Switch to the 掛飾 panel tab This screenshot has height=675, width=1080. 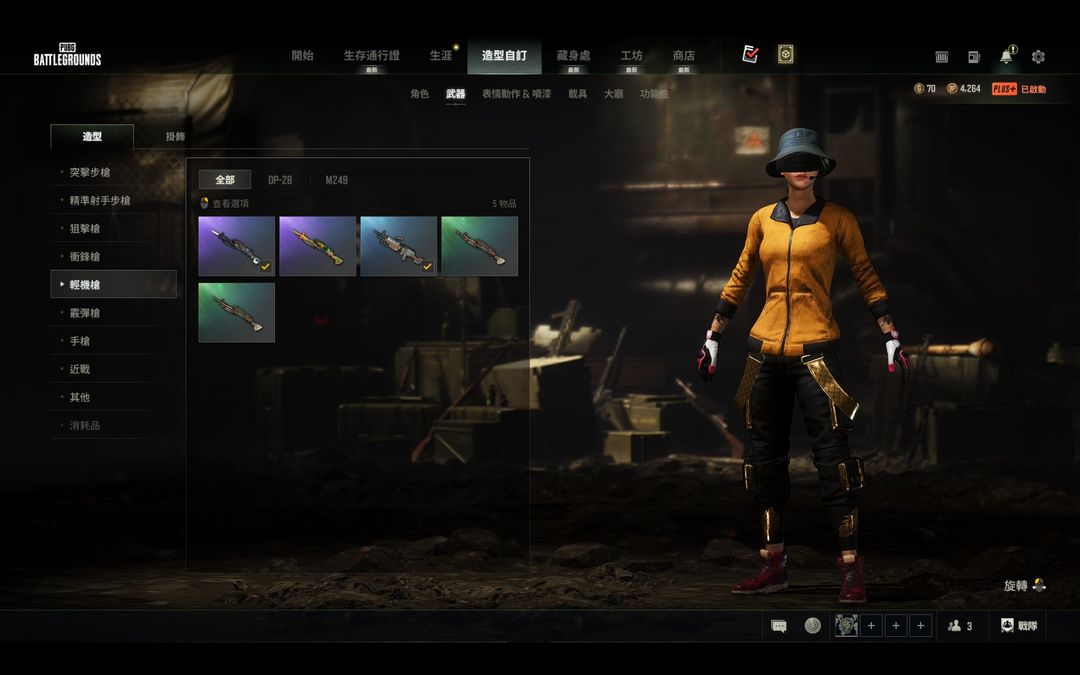[x=176, y=136]
